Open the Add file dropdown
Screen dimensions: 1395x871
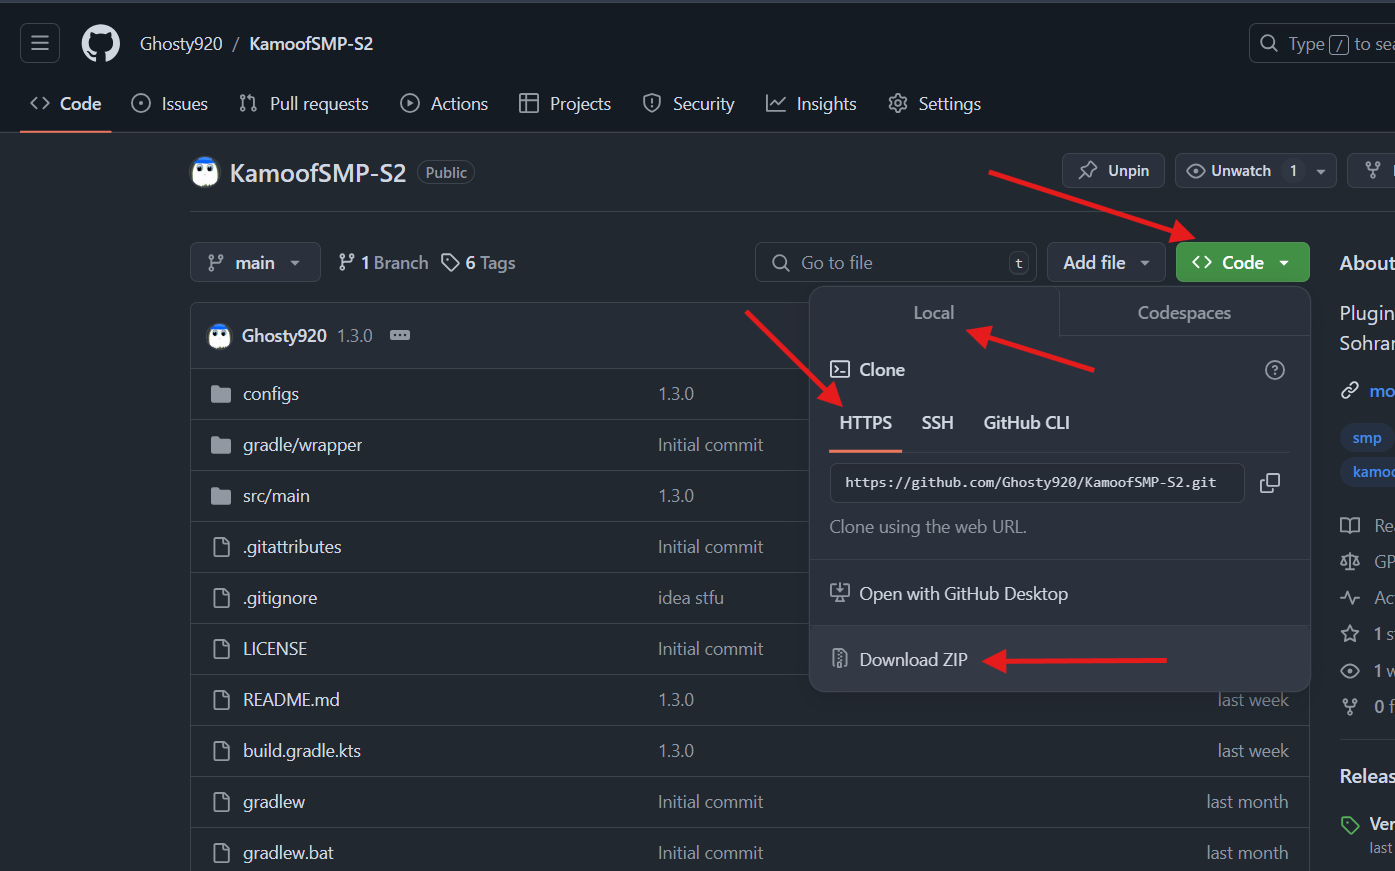pyautogui.click(x=1106, y=262)
